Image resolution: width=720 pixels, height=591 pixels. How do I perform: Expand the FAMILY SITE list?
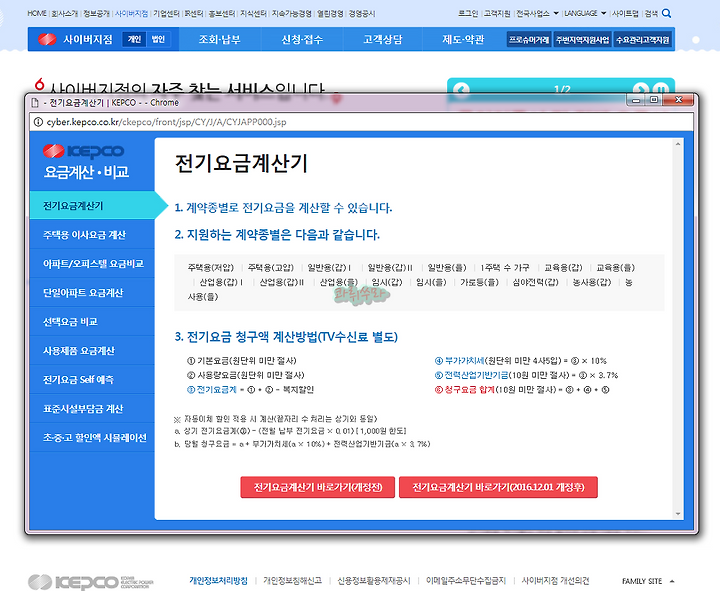coord(648,581)
